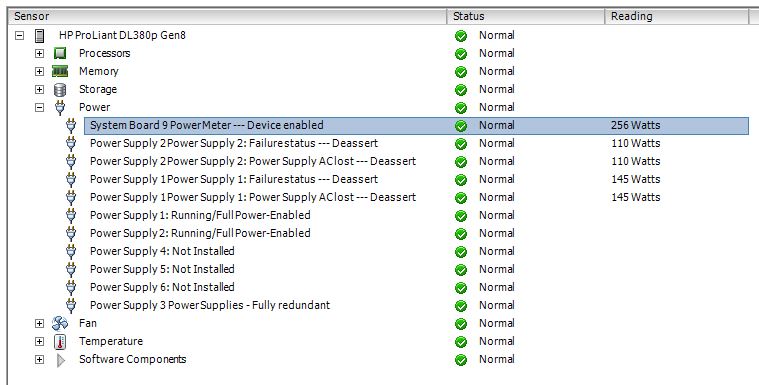Expand the Memory tree node
Viewport: 759px width, 385px height.
[40, 71]
